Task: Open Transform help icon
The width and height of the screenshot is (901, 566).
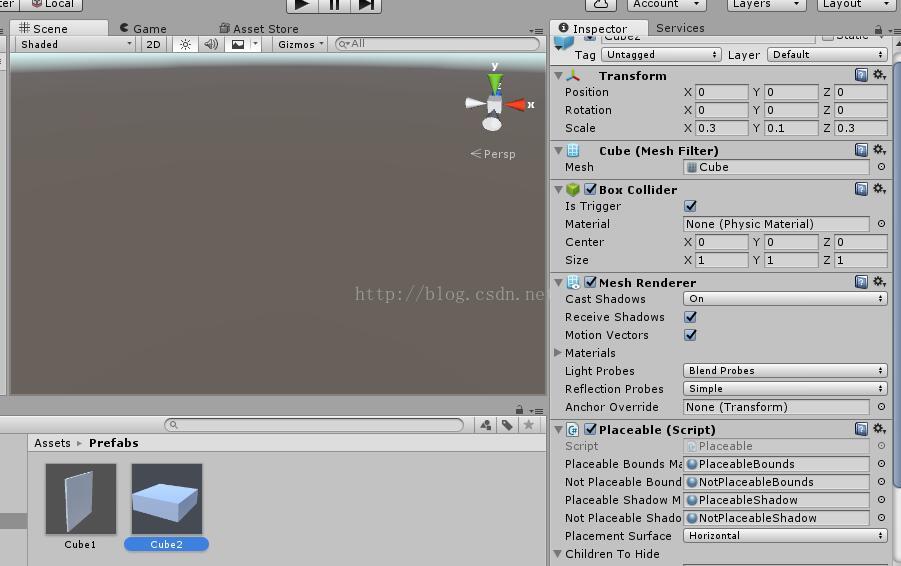Action: 861,75
